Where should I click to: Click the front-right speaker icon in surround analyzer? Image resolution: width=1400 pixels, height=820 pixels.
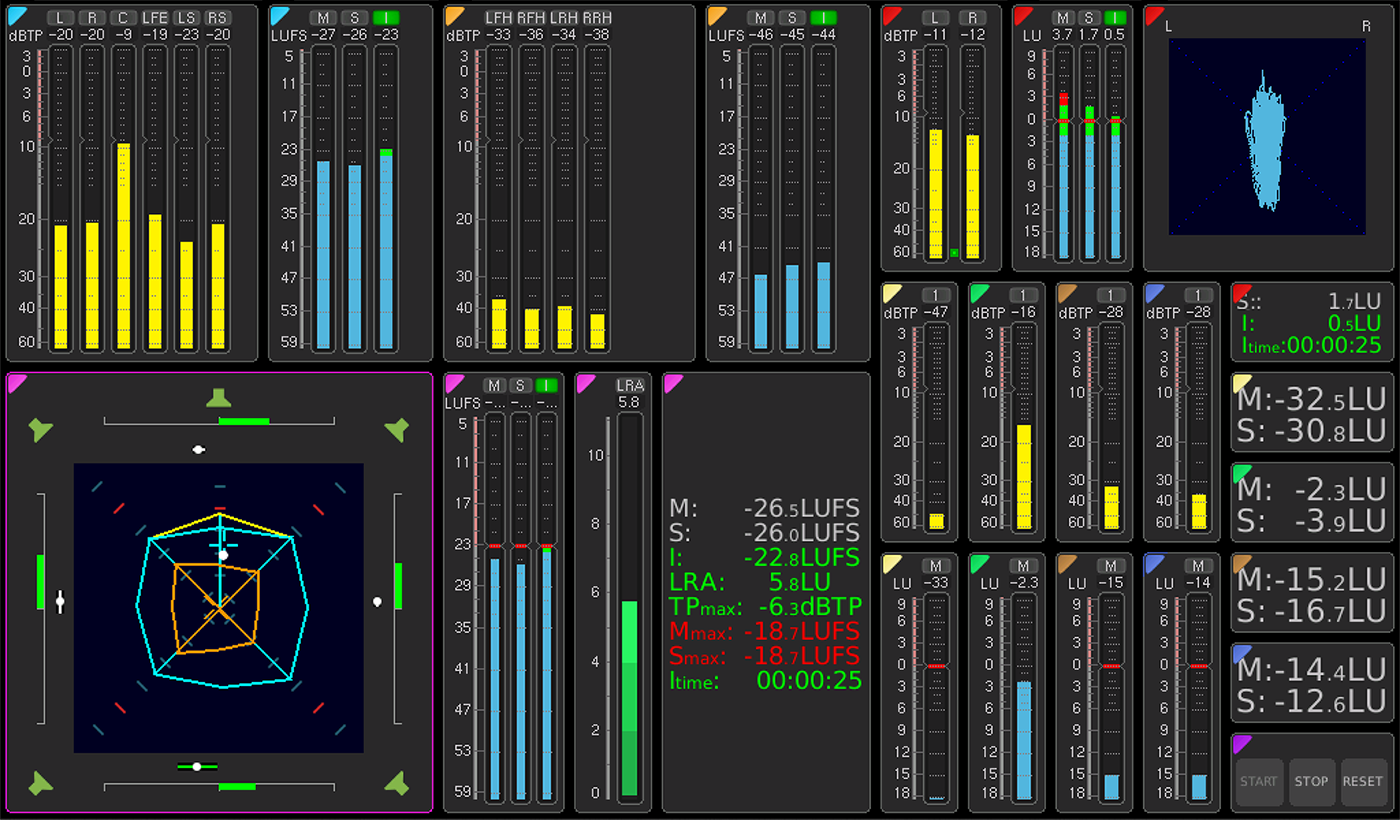pyautogui.click(x=396, y=430)
